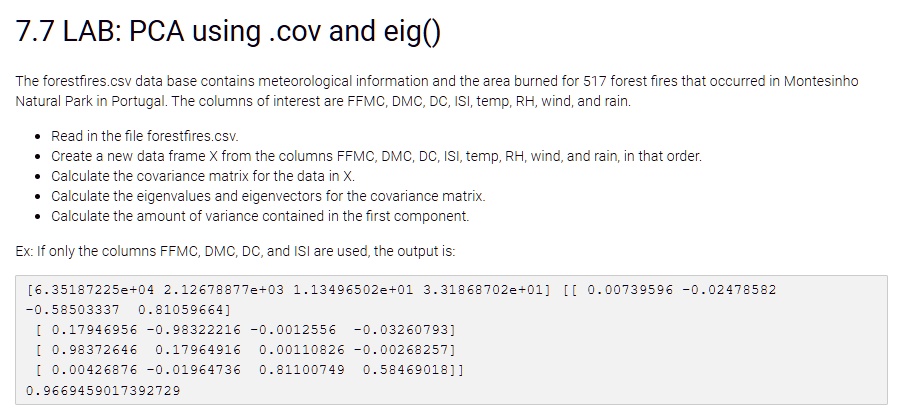Click the value 0.98372646 in output

tap(95, 350)
